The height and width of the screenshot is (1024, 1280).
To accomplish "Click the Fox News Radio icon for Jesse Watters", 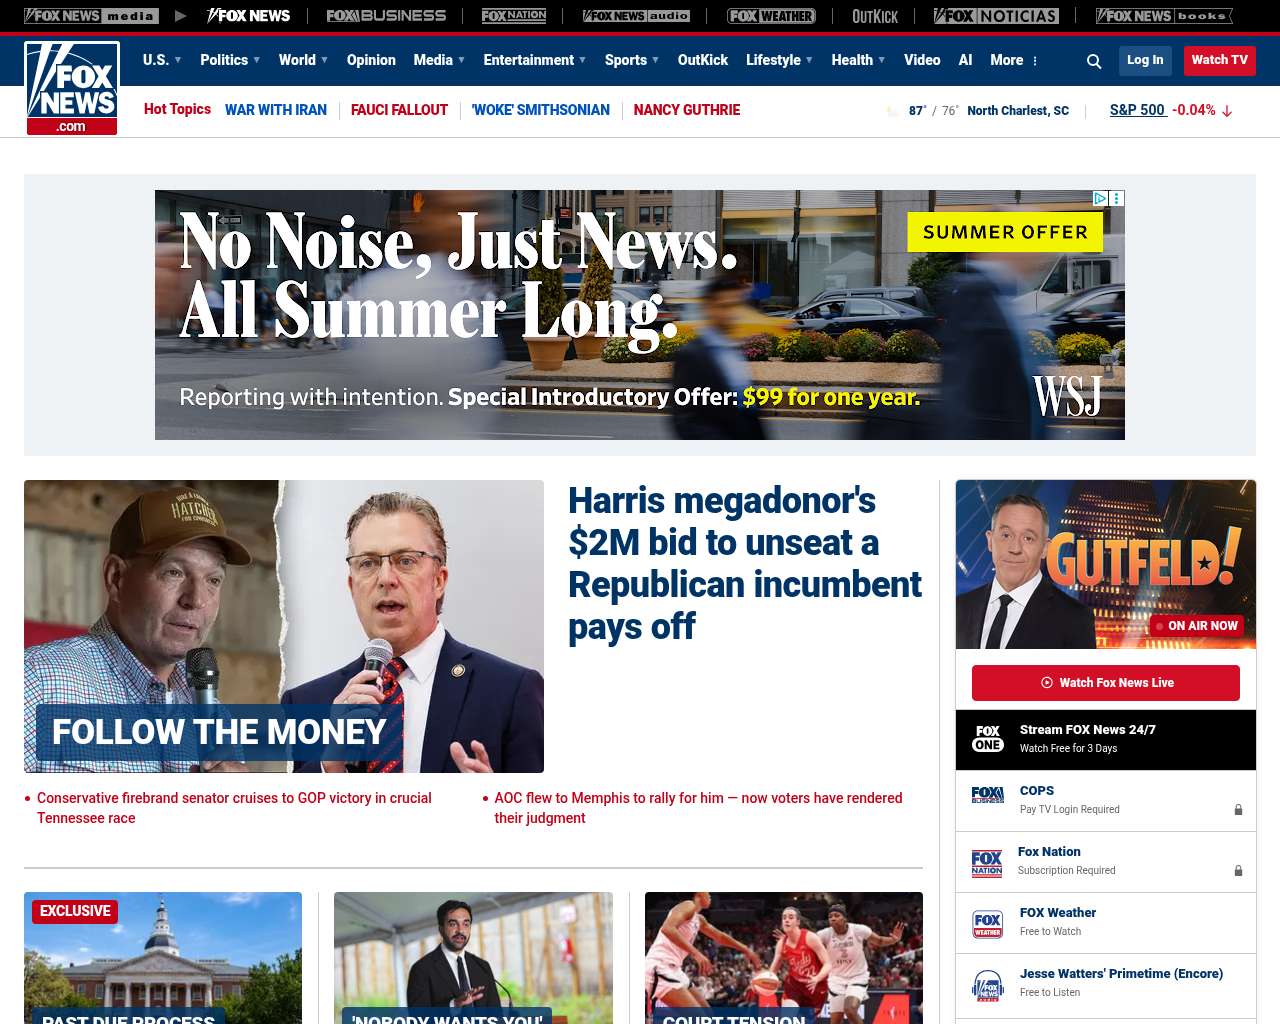I will point(988,985).
